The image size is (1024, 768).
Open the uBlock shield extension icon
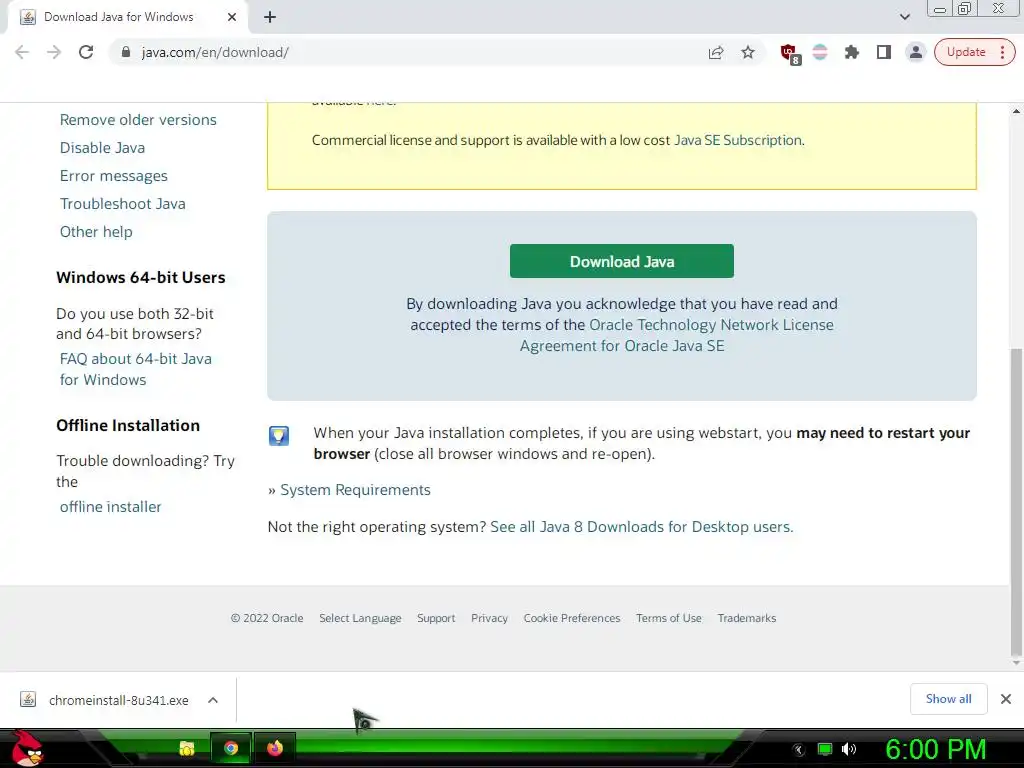click(790, 54)
